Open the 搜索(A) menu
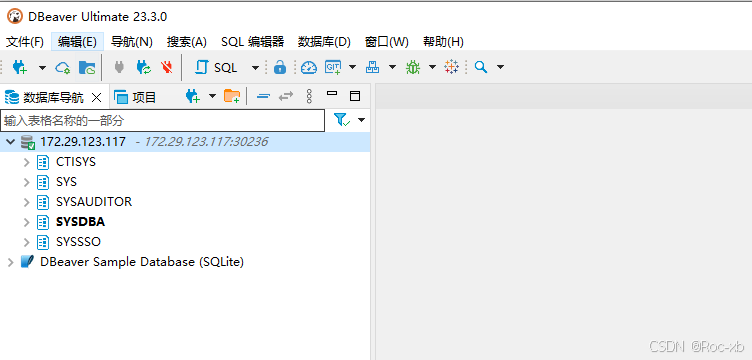752x360 pixels. coord(187,42)
